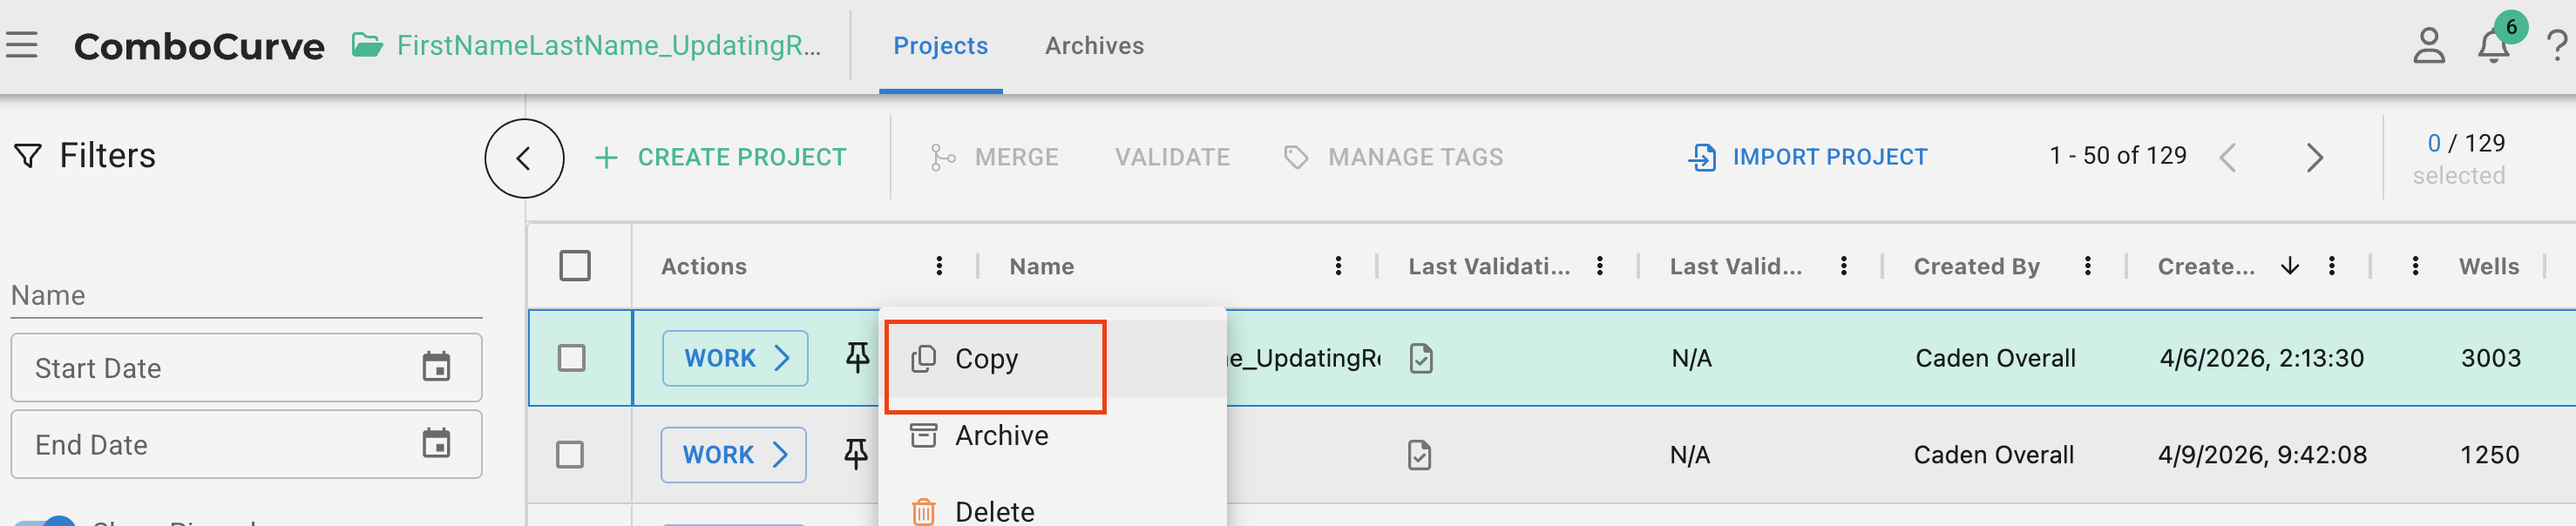Open the notifications bell
This screenshot has width=2576, height=526.
(x=2492, y=46)
